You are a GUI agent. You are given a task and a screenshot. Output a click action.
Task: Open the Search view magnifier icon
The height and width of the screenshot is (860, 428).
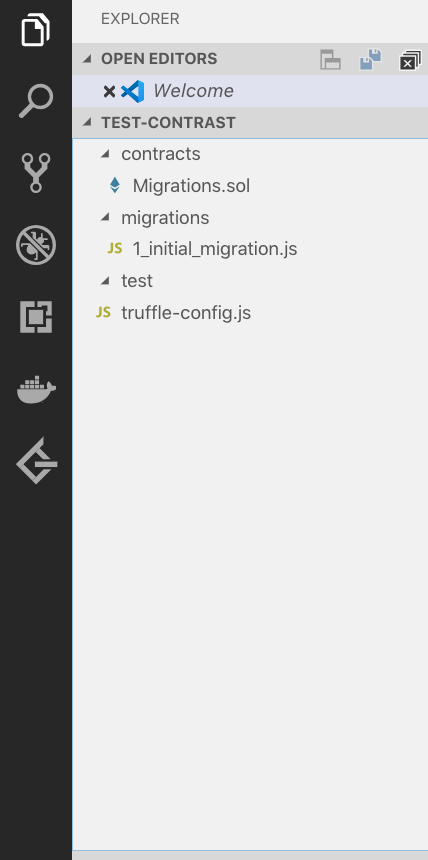(36, 101)
